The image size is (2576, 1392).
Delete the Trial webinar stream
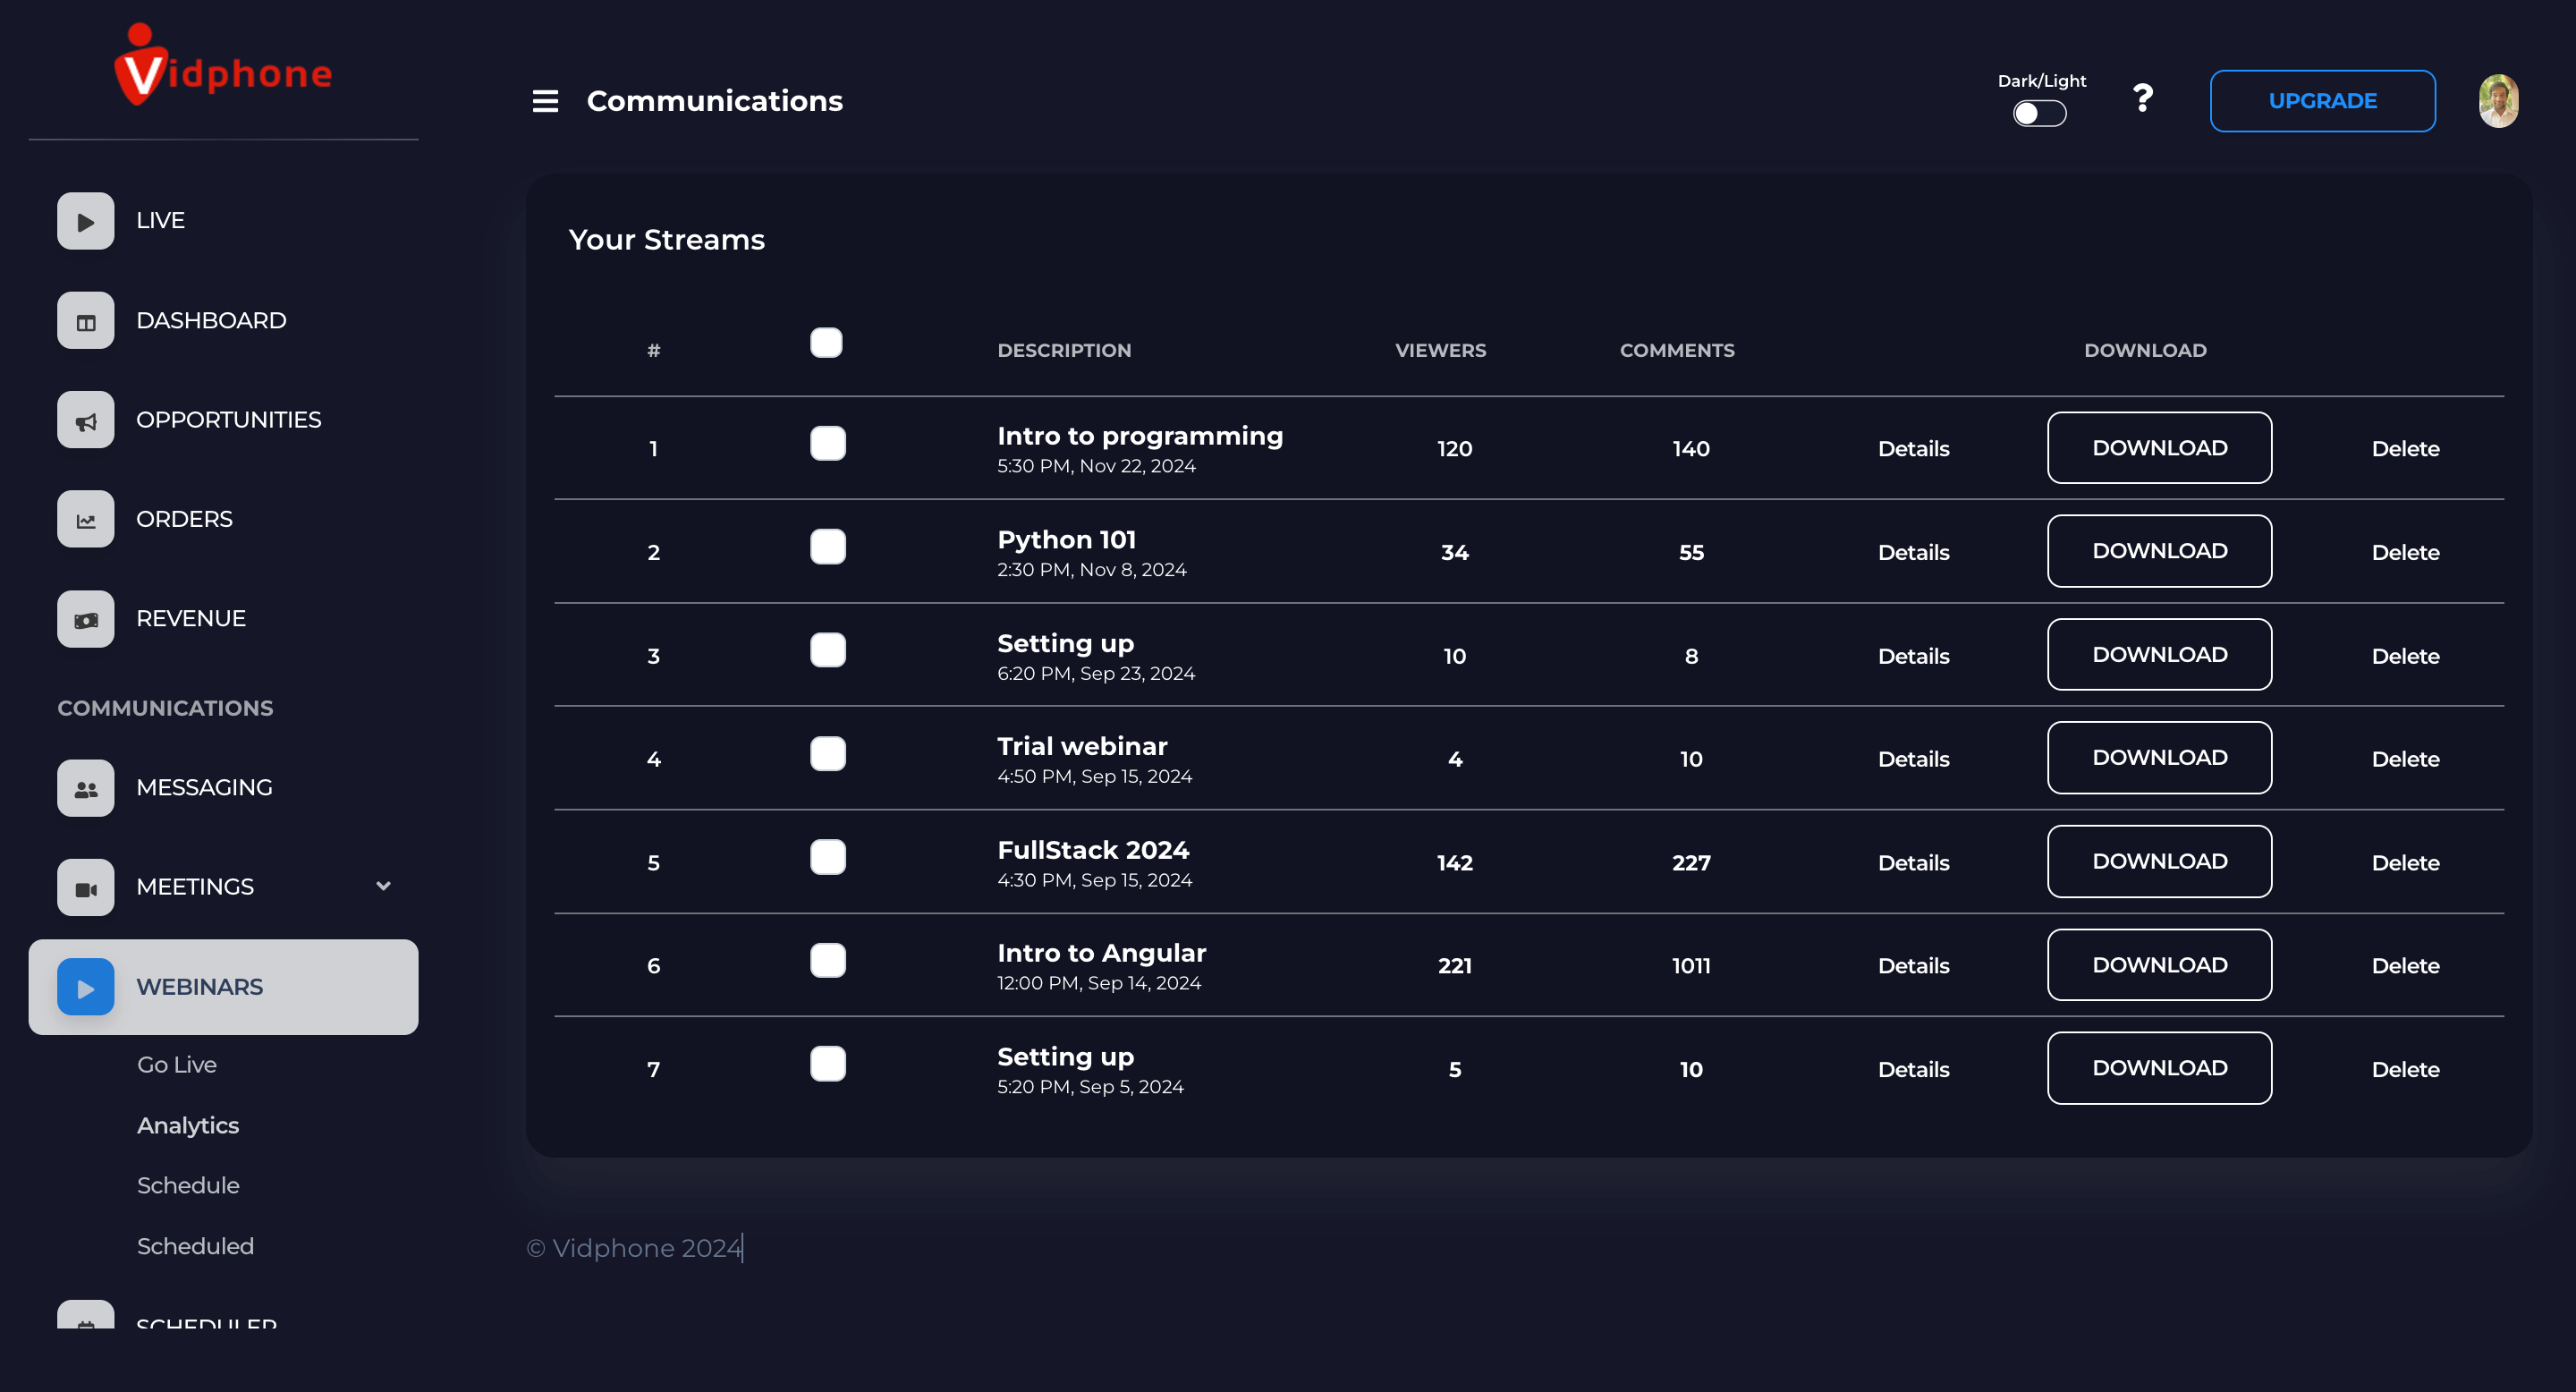tap(2405, 759)
